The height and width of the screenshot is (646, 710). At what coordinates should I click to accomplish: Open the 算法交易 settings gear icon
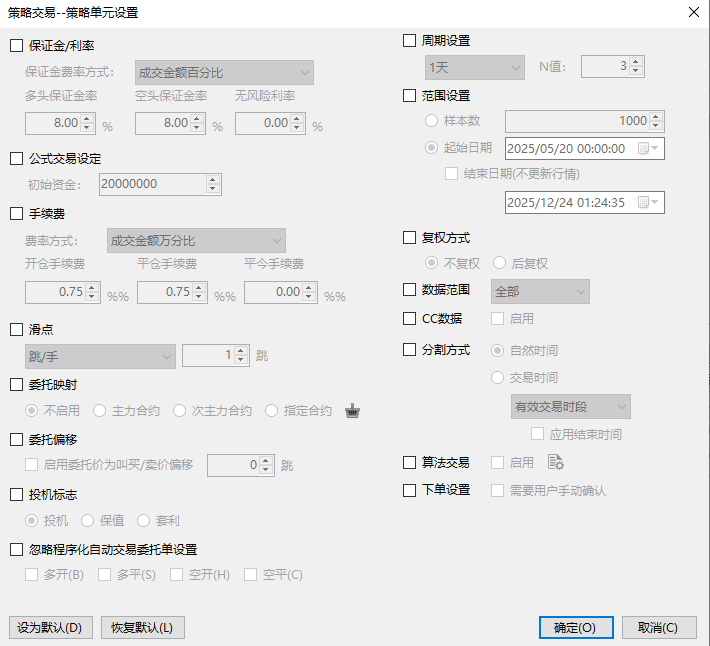(556, 462)
